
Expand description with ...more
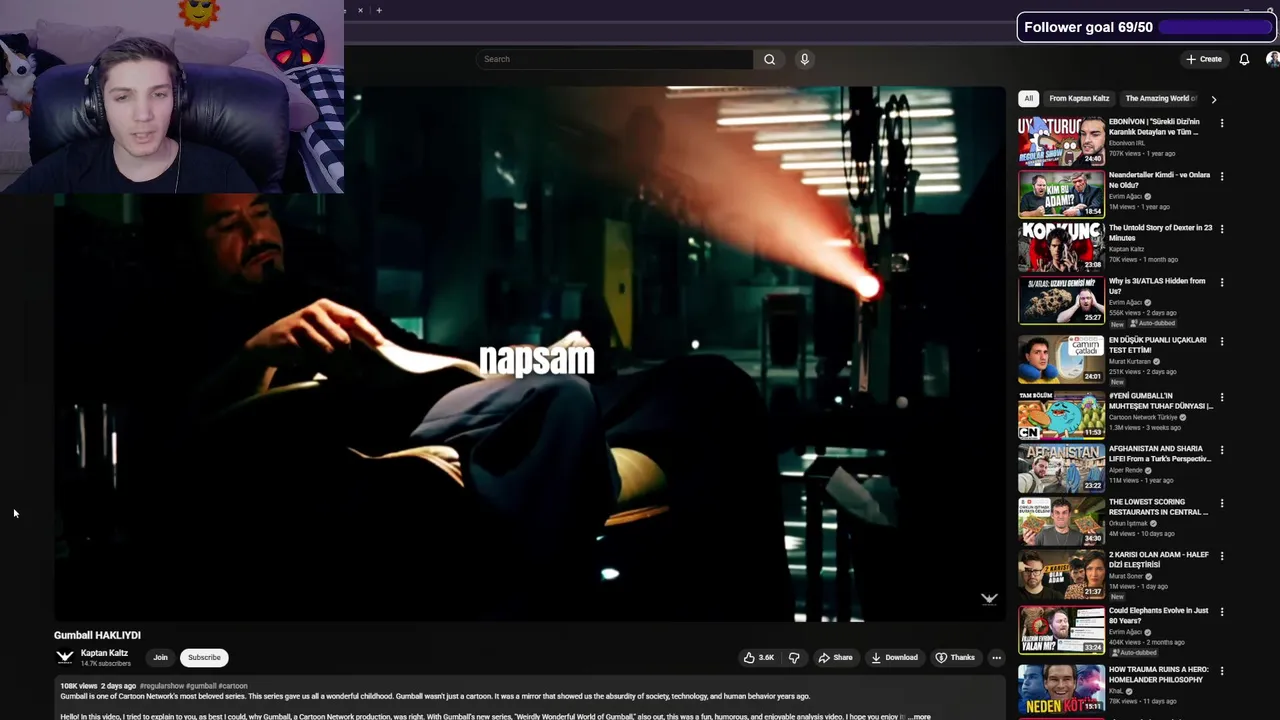919,717
